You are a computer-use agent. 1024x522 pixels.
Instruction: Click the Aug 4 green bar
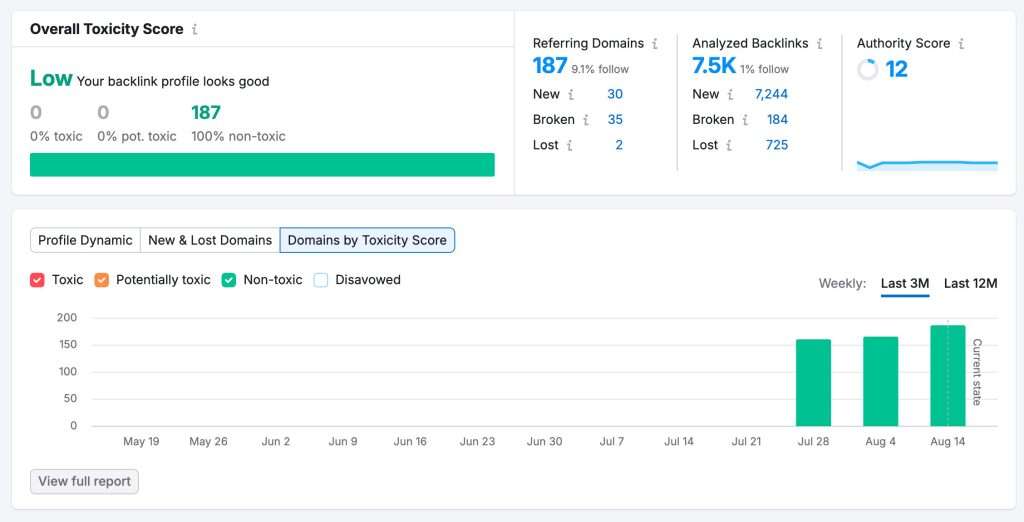(x=880, y=382)
